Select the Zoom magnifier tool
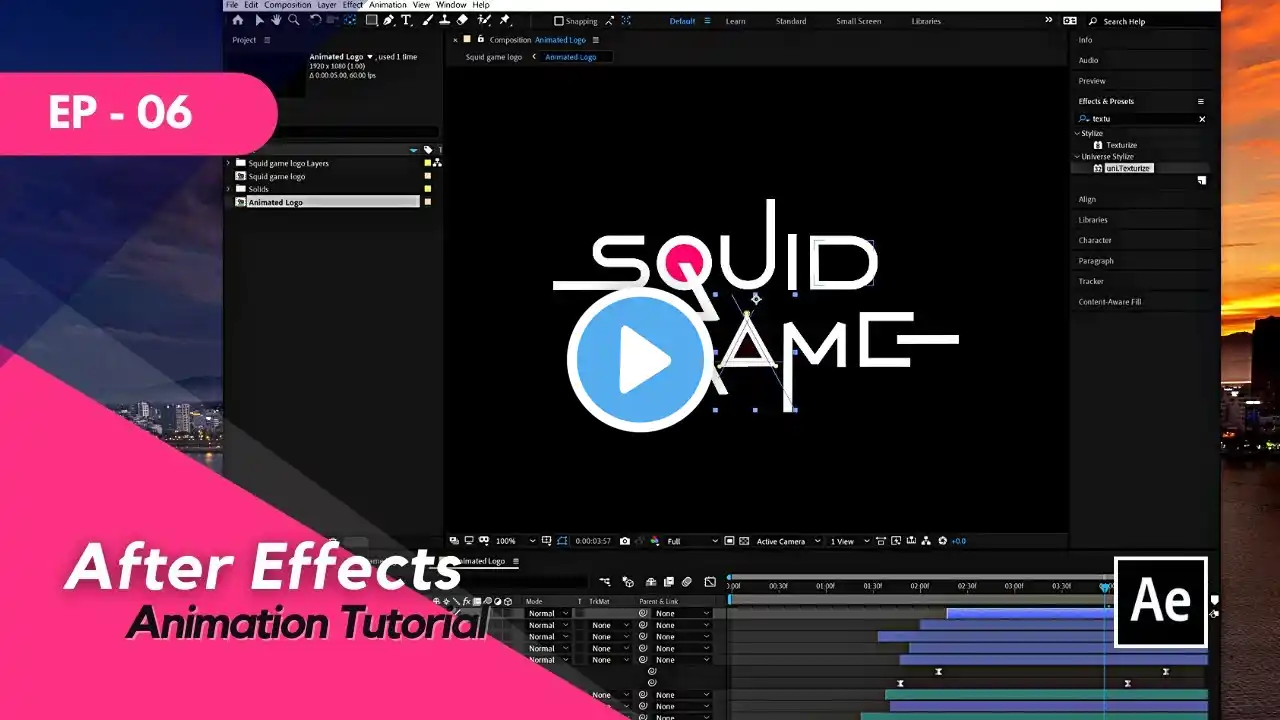Screen dimensions: 1280x720 point(294,20)
